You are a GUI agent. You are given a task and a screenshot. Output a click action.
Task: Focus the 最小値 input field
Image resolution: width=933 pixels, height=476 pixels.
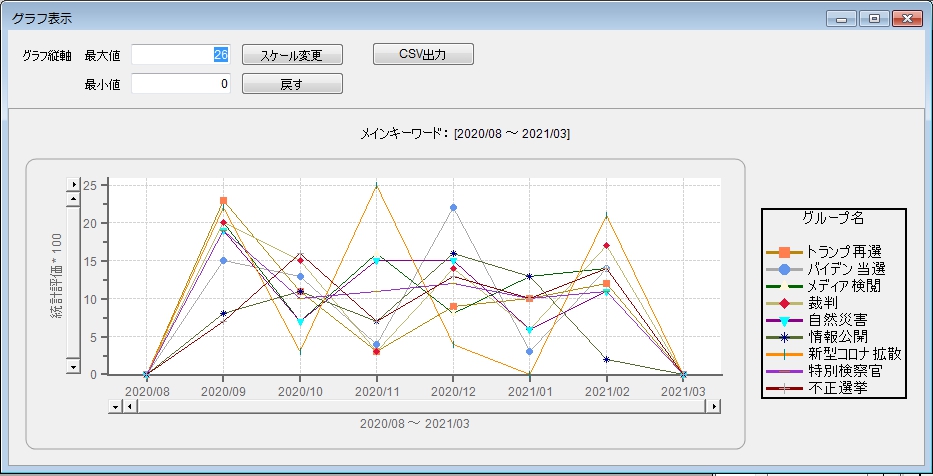[181, 84]
